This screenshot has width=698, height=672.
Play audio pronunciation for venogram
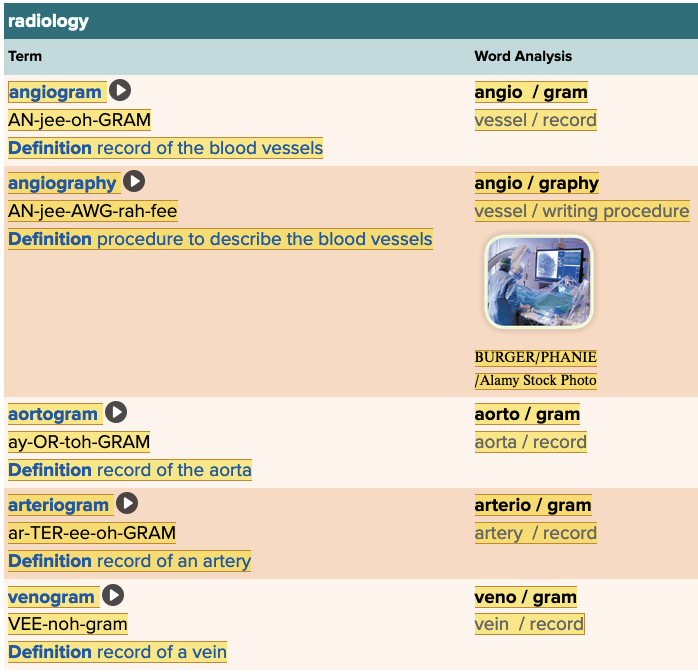pyautogui.click(x=113, y=595)
